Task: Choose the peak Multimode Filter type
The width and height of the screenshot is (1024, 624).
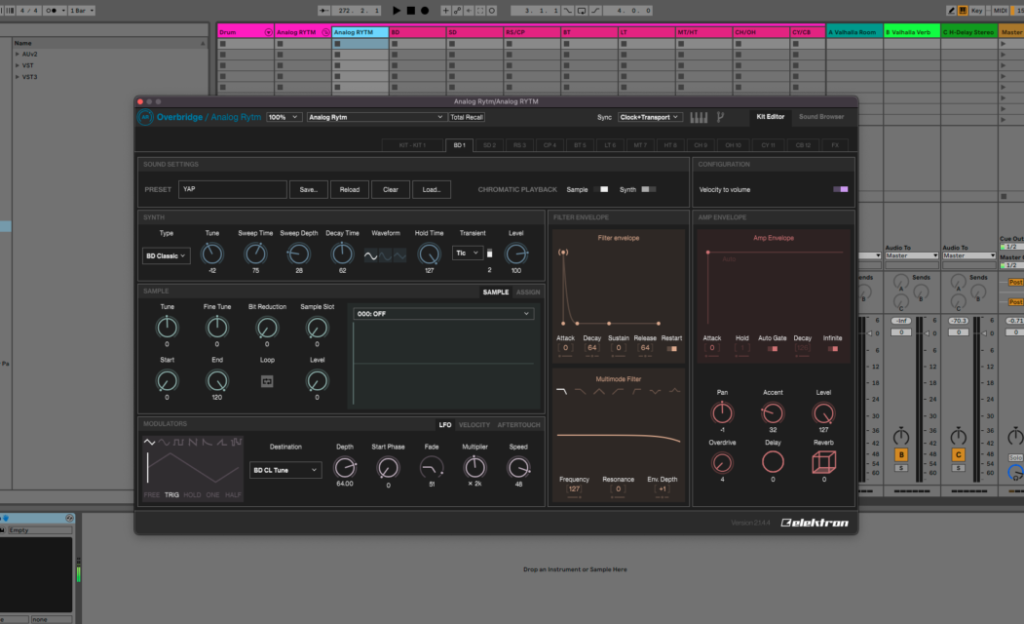Action: coord(675,392)
